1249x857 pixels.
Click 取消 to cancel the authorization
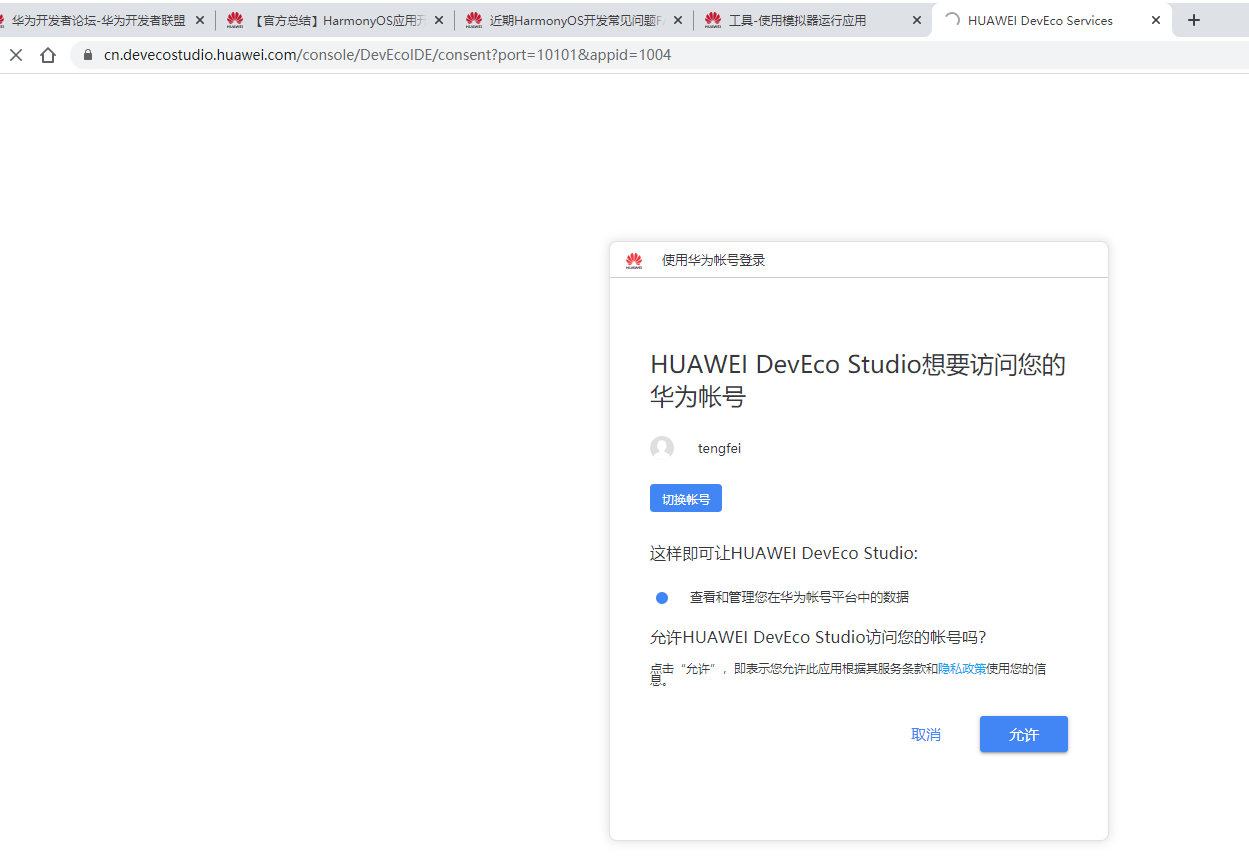[x=925, y=734]
